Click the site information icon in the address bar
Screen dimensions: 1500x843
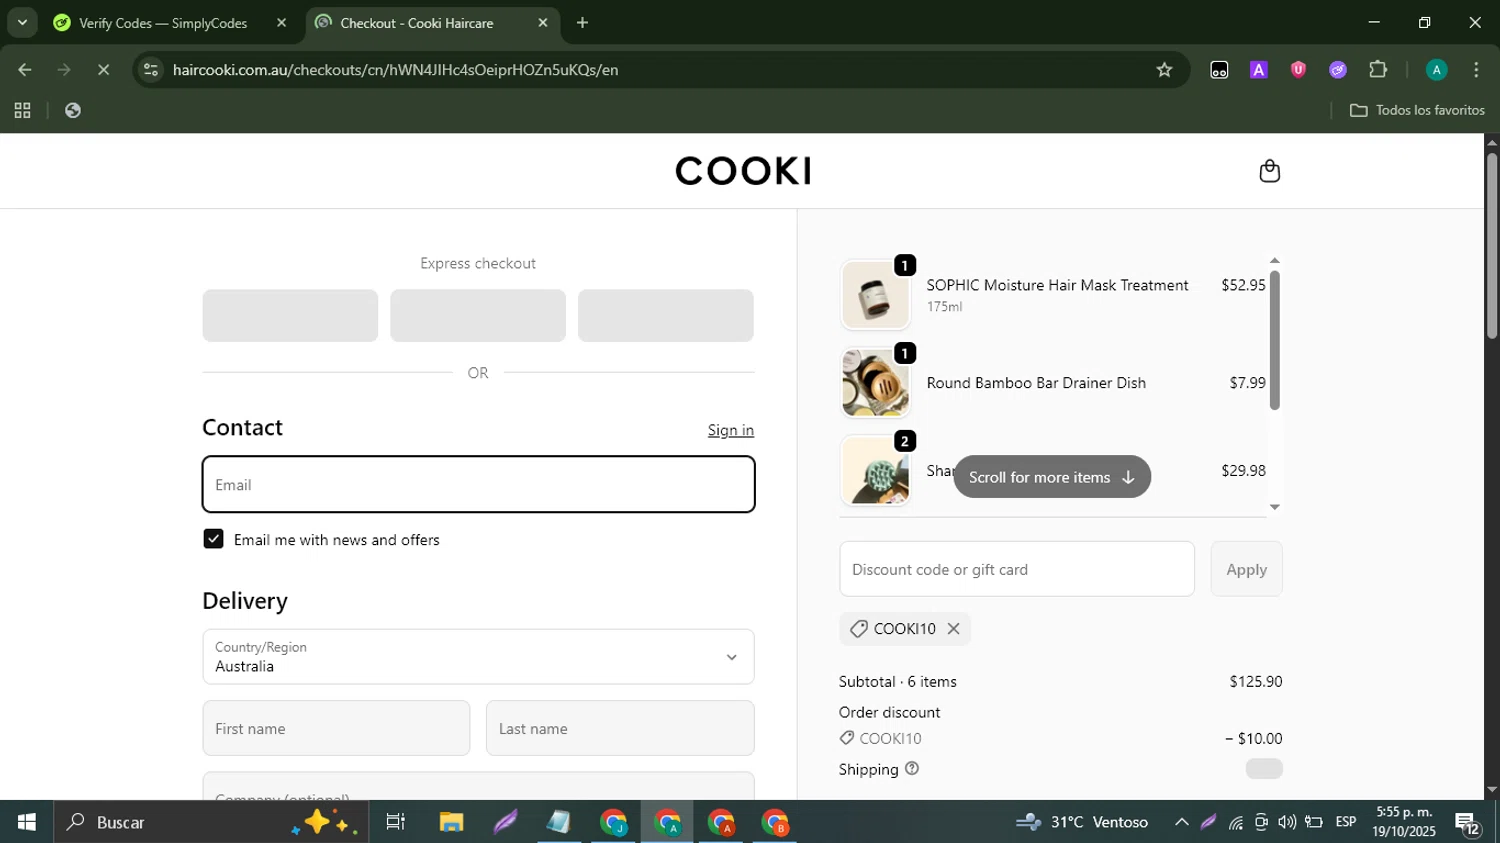click(151, 70)
